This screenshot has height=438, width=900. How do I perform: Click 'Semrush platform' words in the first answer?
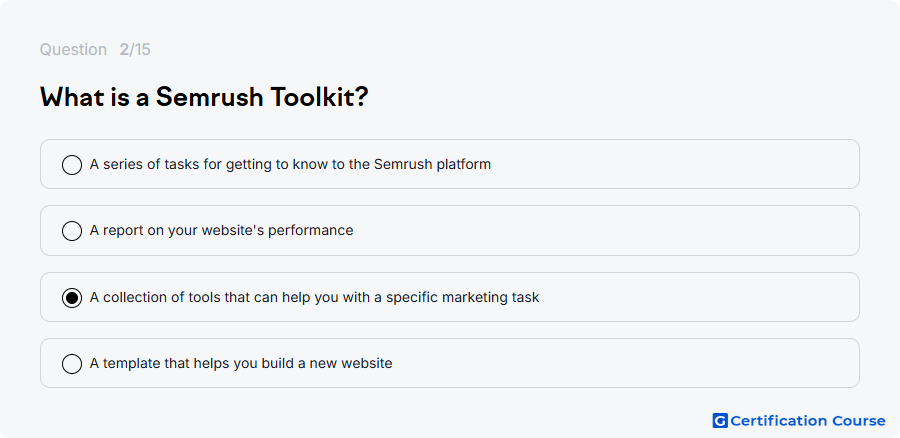click(x=432, y=164)
